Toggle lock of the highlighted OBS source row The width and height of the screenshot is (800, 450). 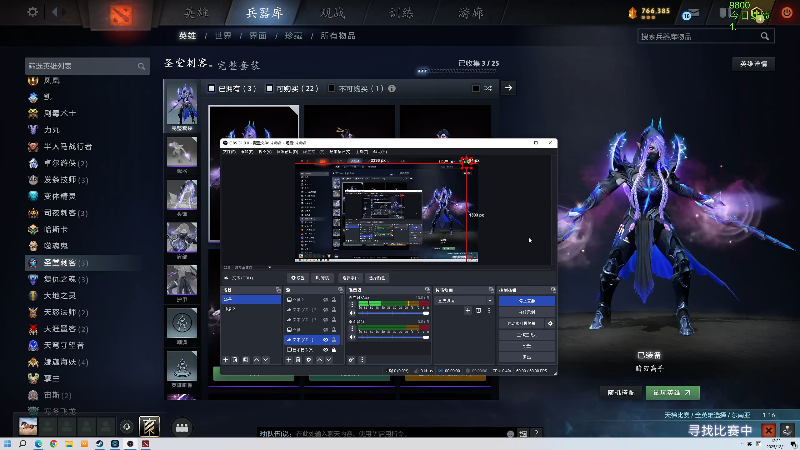click(334, 340)
